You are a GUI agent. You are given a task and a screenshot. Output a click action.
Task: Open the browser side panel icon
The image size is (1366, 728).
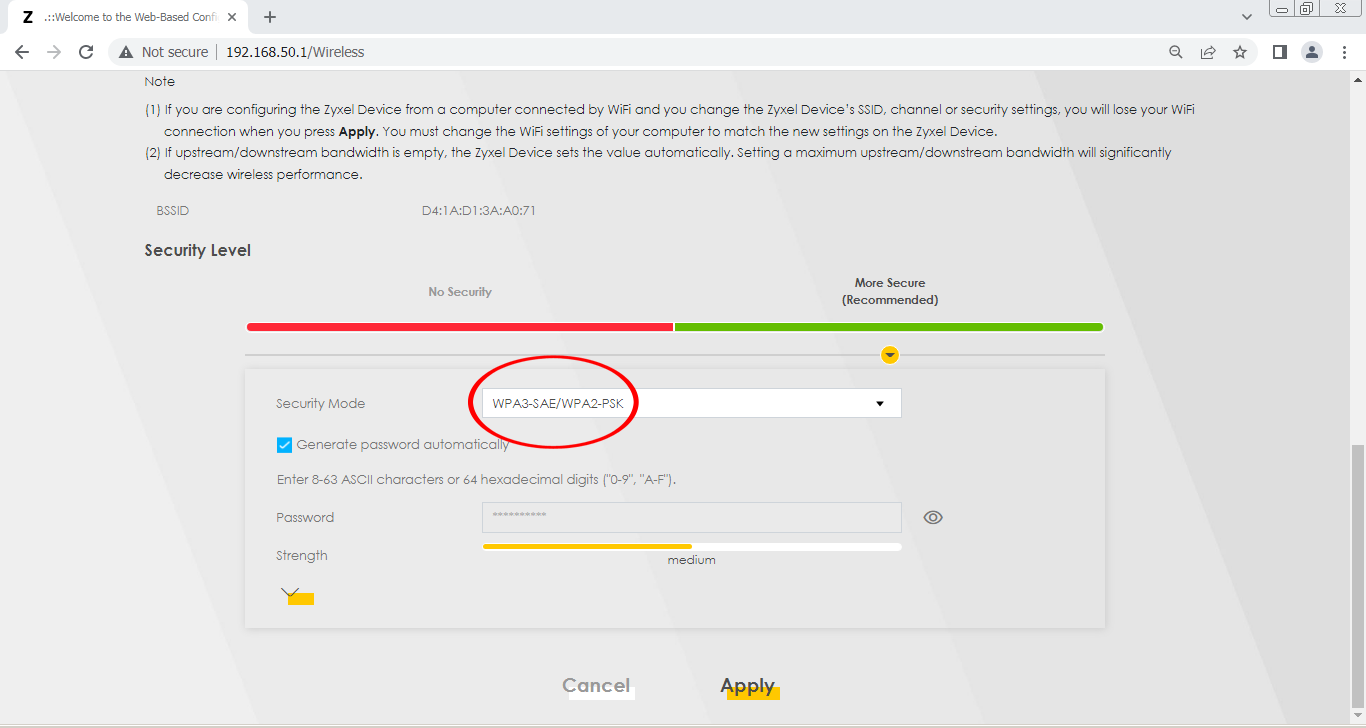[1279, 52]
